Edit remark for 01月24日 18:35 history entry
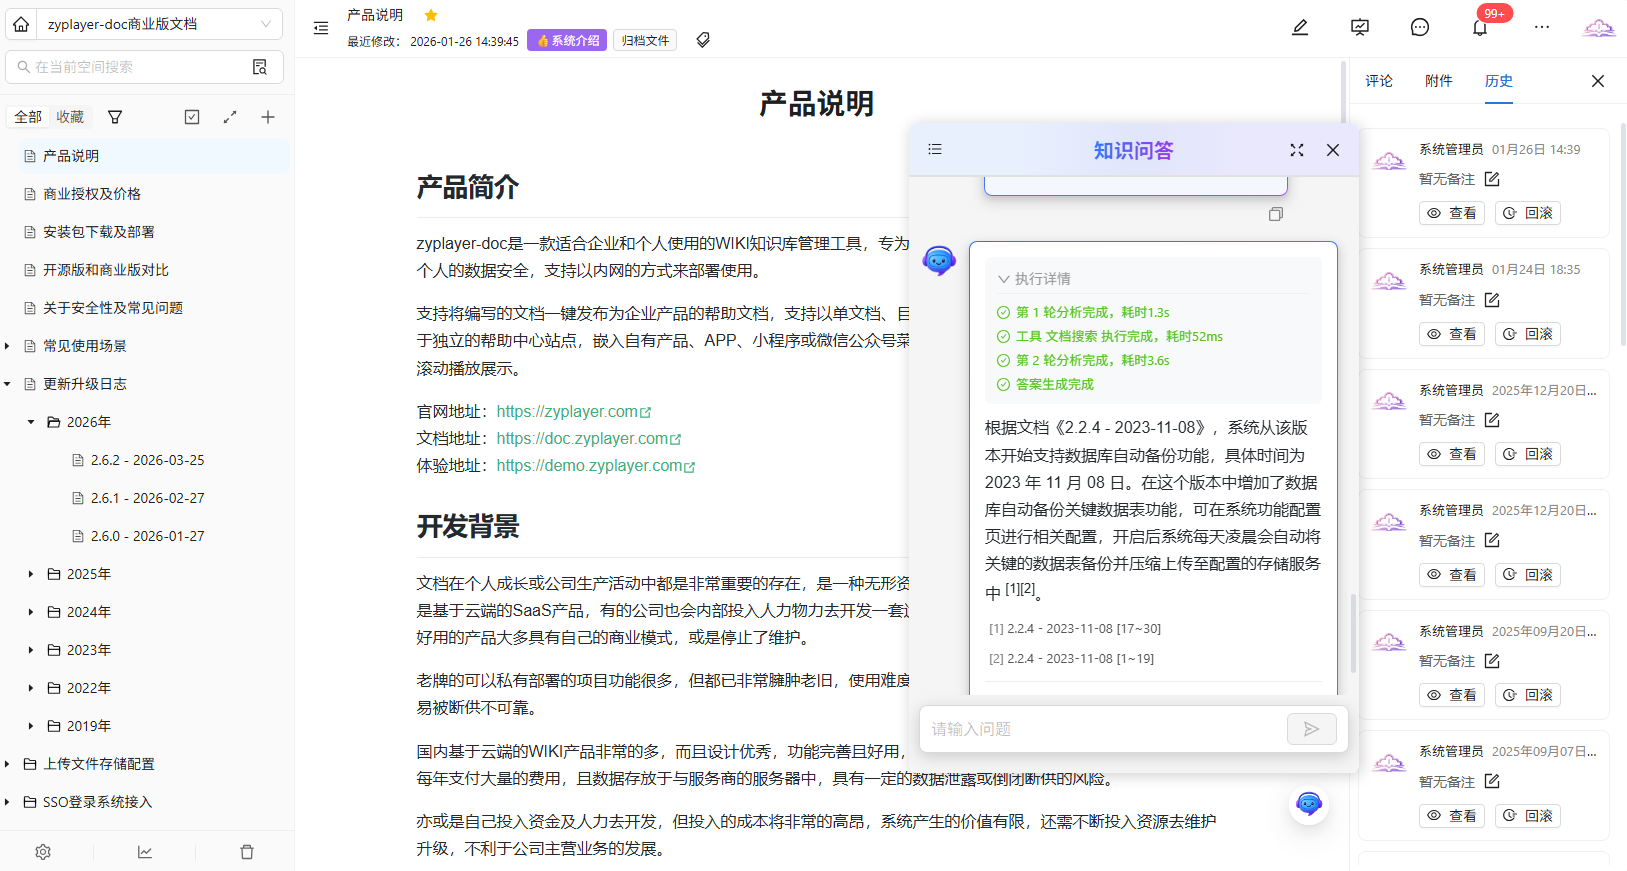Screen dimensions: 1627x871 [x=1492, y=300]
